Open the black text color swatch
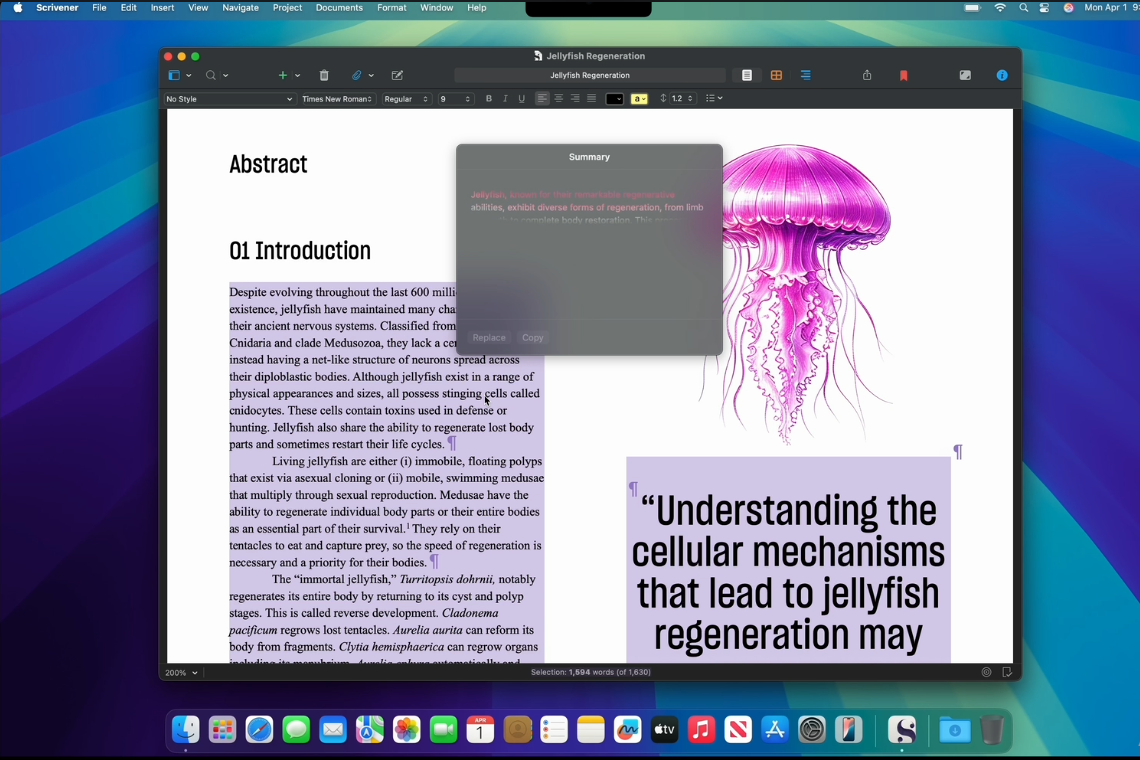Viewport: 1140px width, 760px height. (614, 99)
